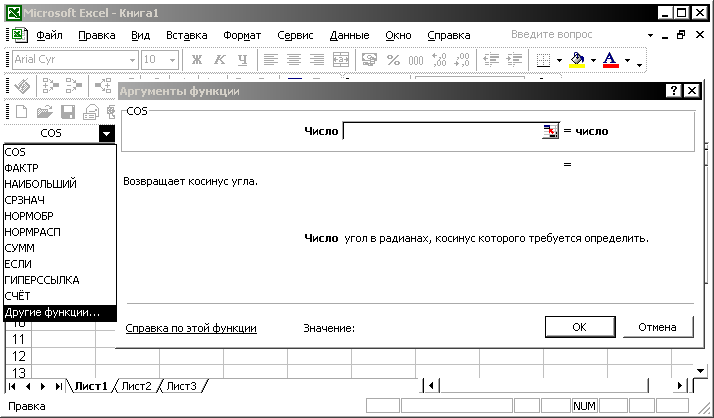Viewport: 714px width, 418px height.
Task: Apply red font color A
Action: (x=610, y=60)
